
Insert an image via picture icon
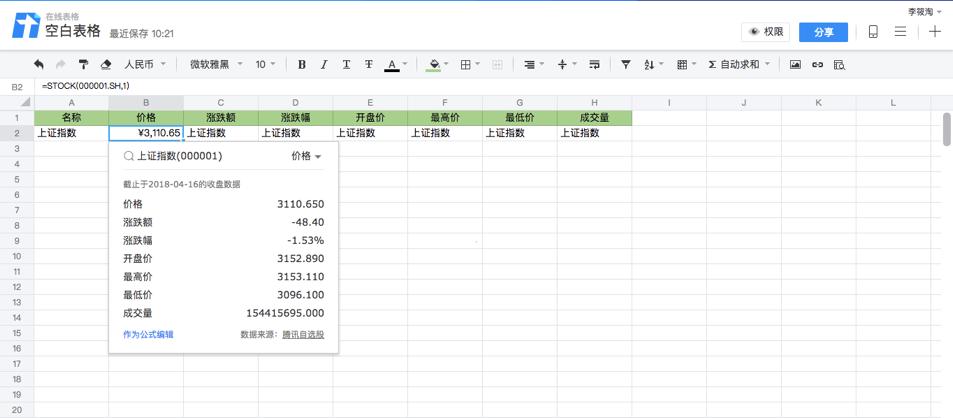[795, 64]
